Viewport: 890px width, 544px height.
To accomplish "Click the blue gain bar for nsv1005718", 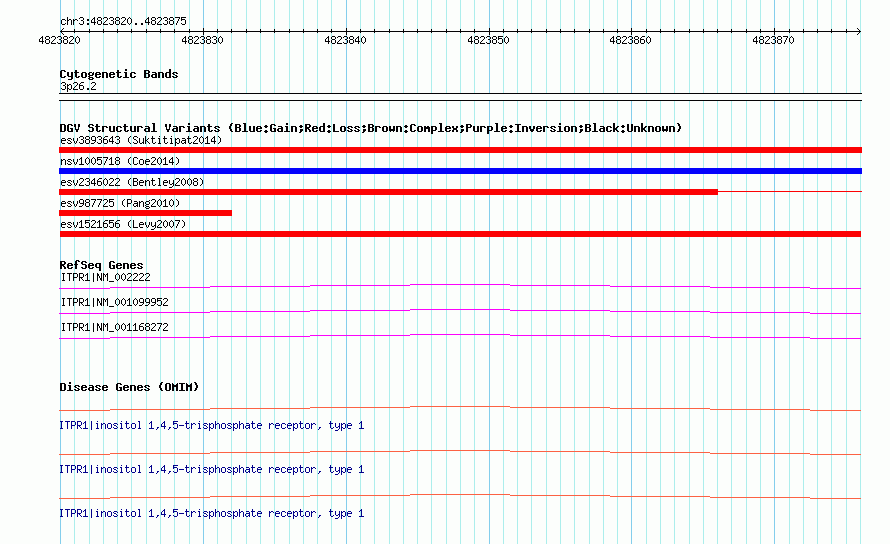I will point(460,171).
